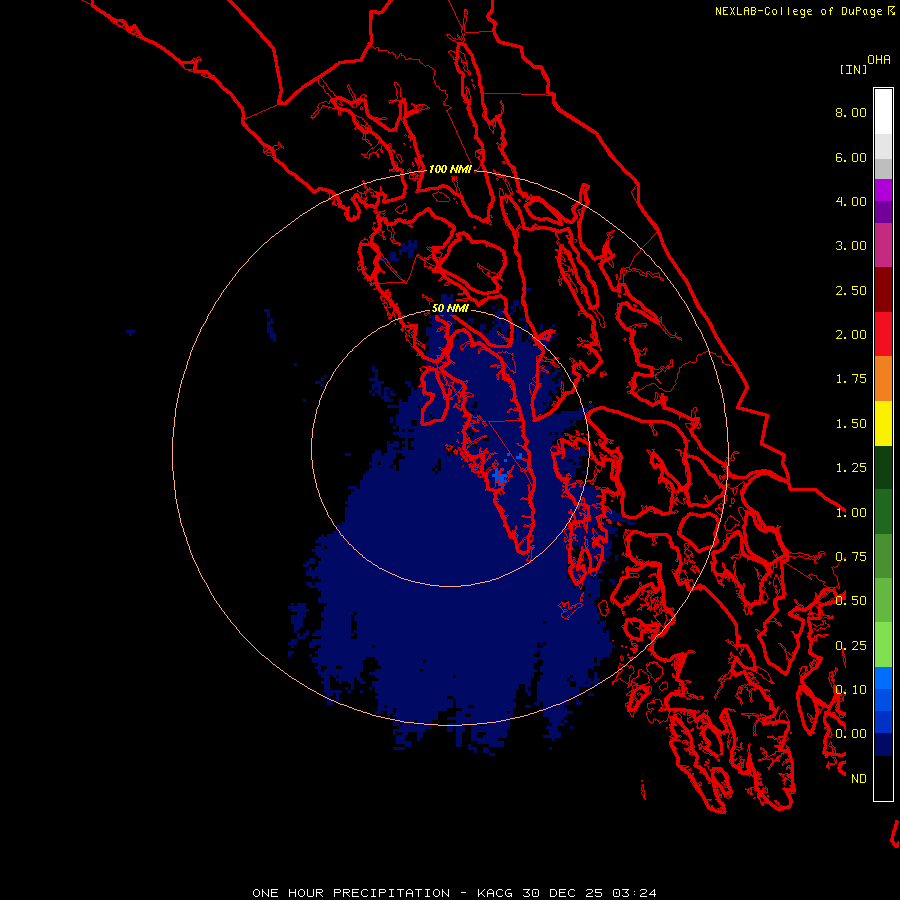Click the 0.75 legend value
The image size is (900, 900).
[851, 557]
